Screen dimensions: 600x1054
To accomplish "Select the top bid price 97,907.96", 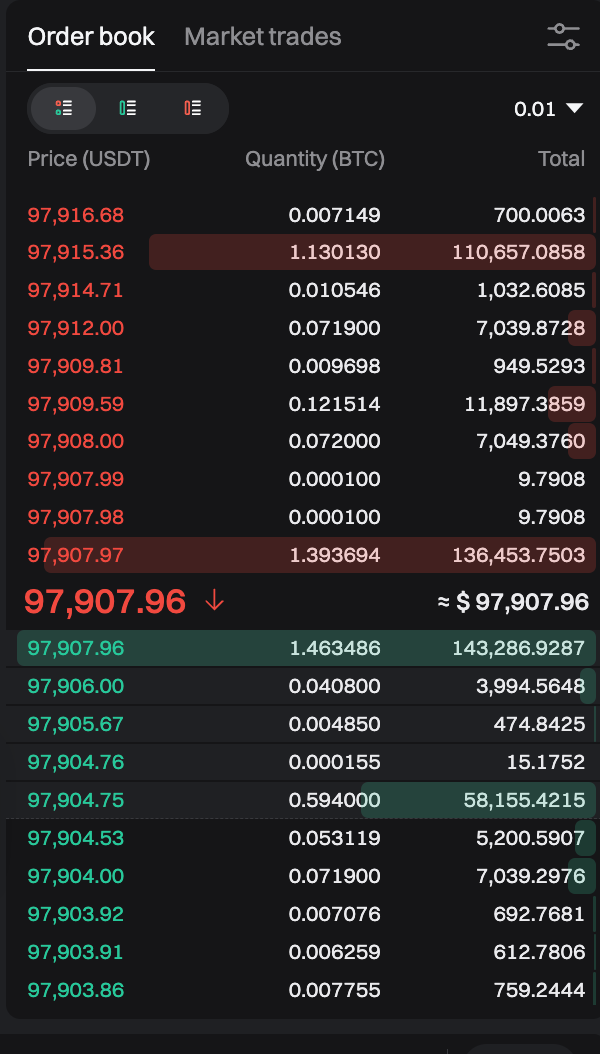I will (x=76, y=648).
